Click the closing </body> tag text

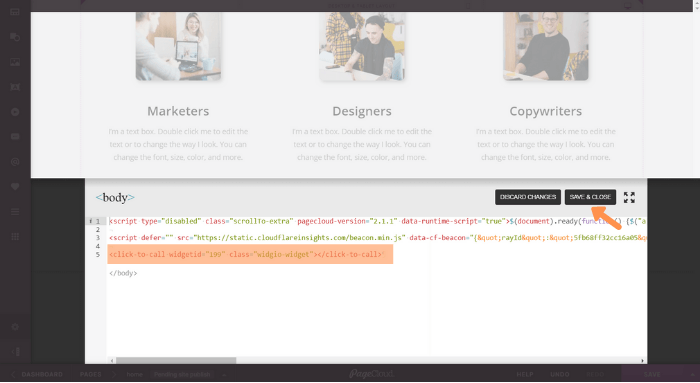point(123,273)
